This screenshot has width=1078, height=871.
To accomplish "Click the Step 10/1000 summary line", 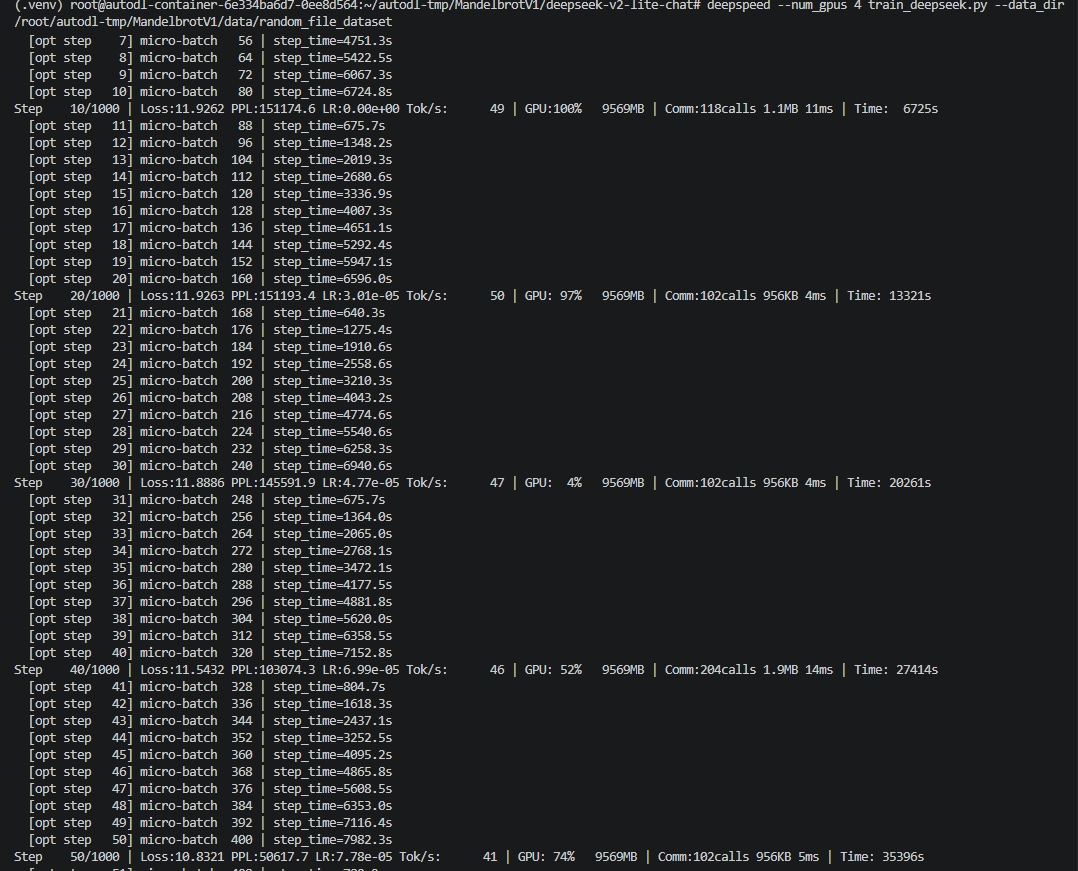I will 476,109.
